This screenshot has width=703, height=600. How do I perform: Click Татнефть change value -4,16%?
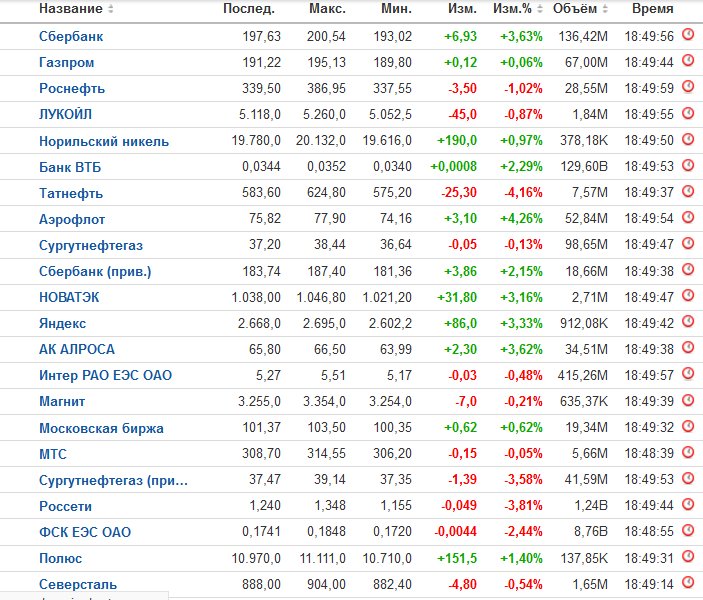523,192
